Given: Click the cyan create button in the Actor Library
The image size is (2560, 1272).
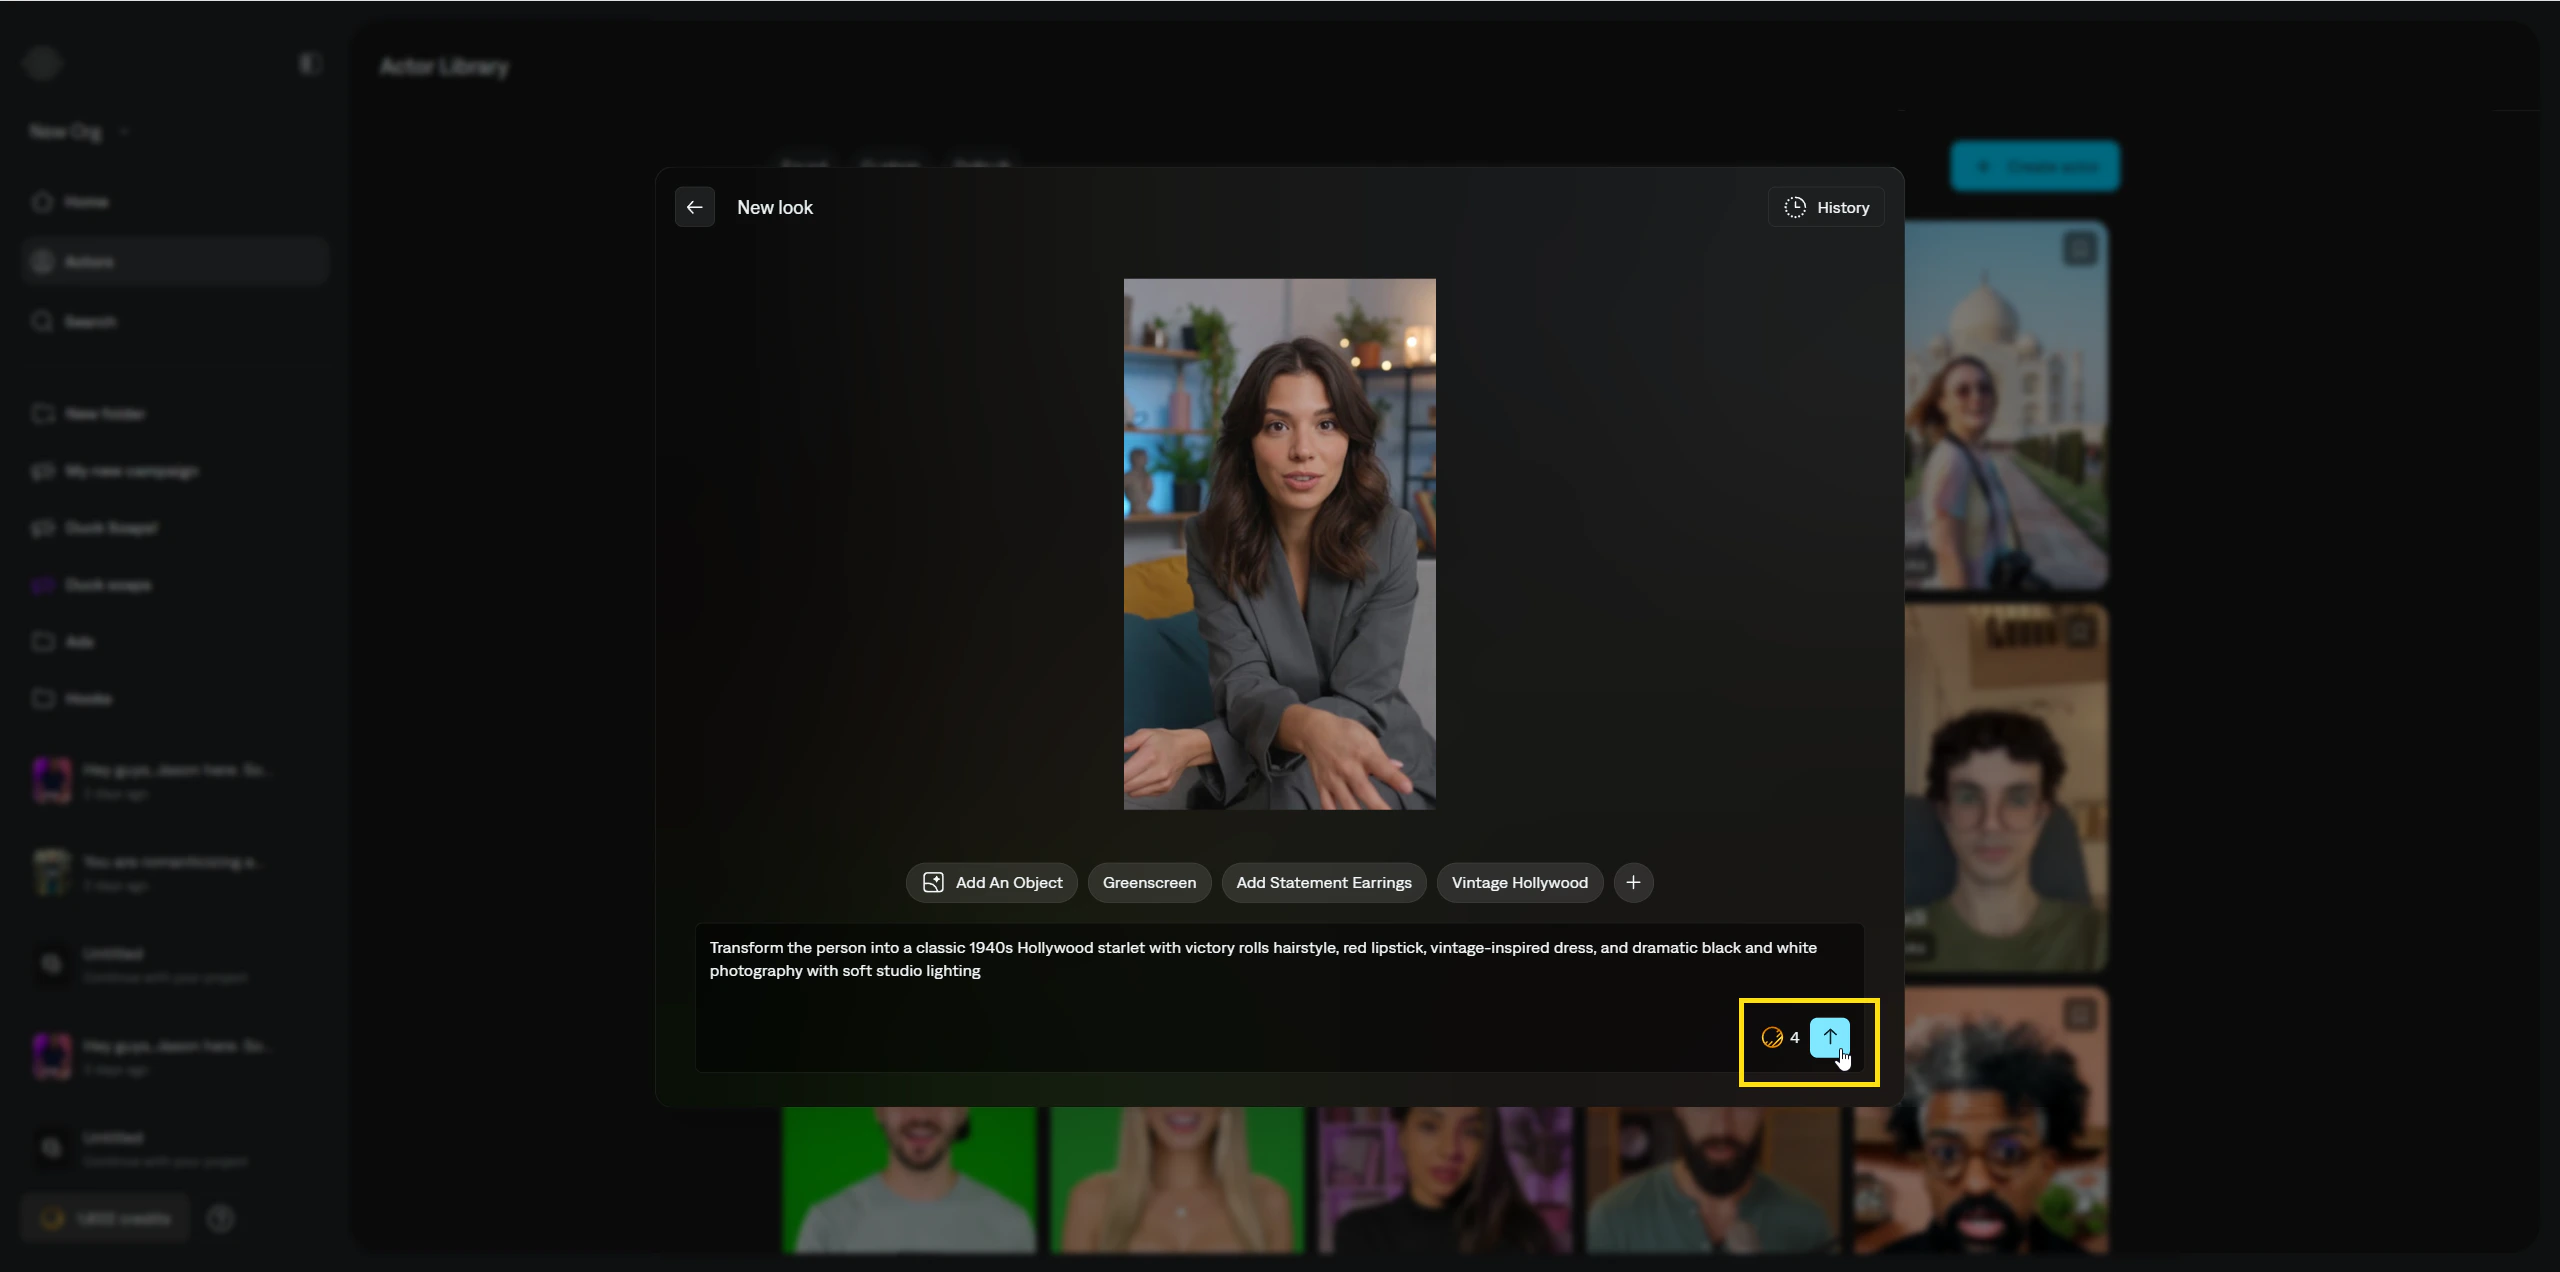Looking at the screenshot, I should coord(2034,165).
